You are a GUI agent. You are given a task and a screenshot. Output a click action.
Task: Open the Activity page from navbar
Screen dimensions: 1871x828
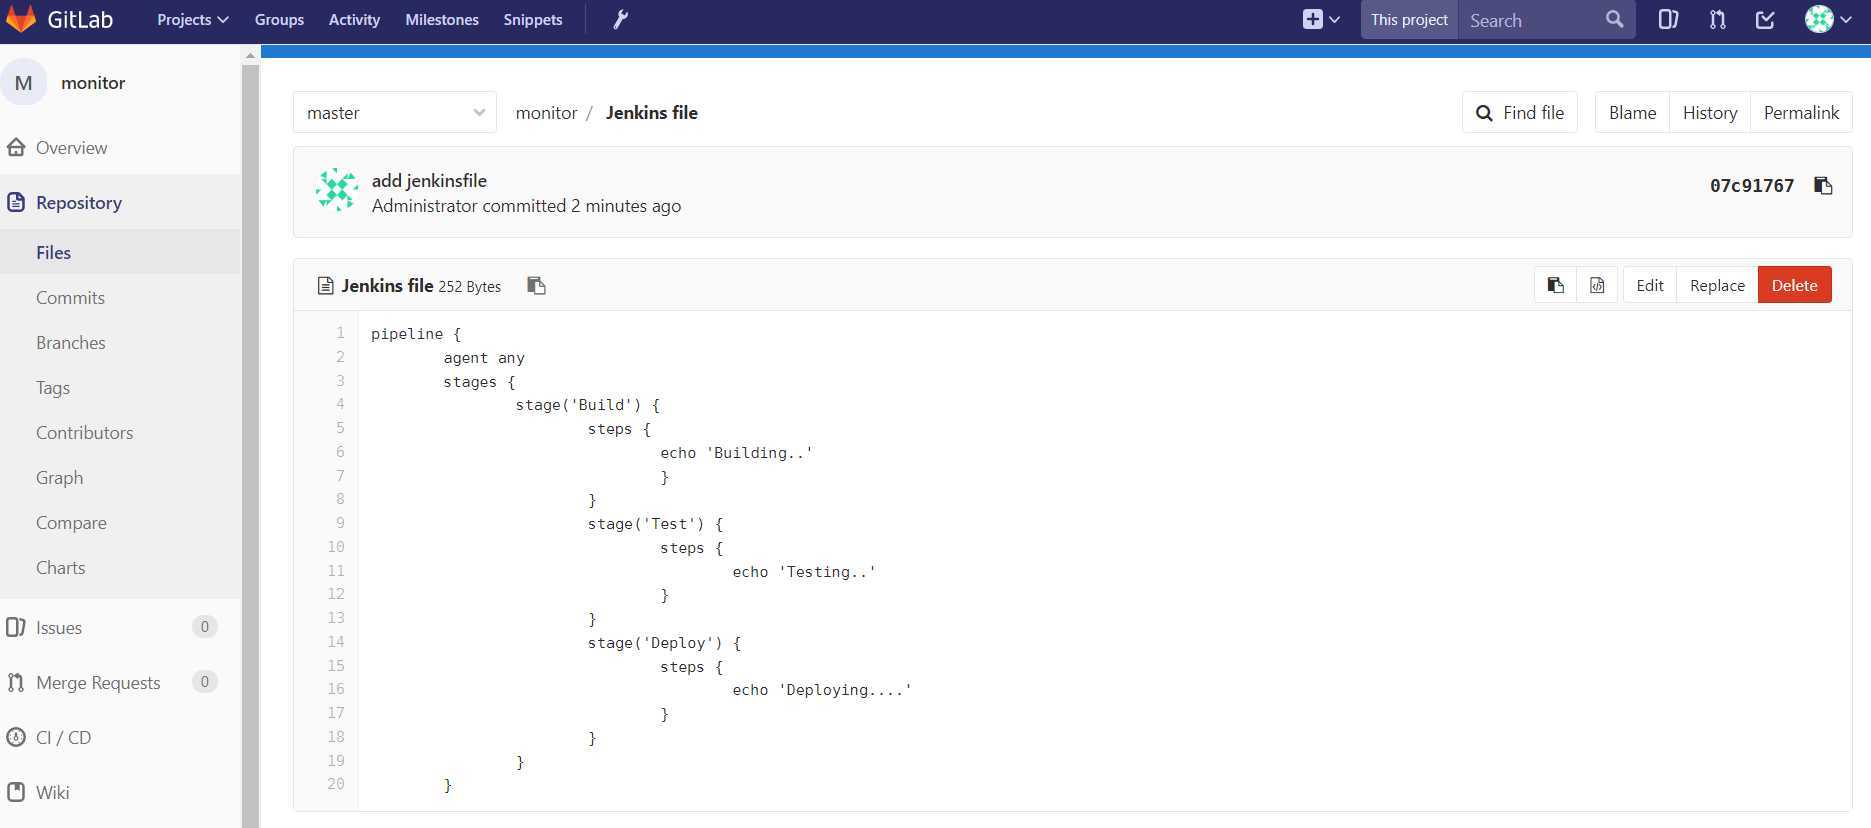click(354, 20)
